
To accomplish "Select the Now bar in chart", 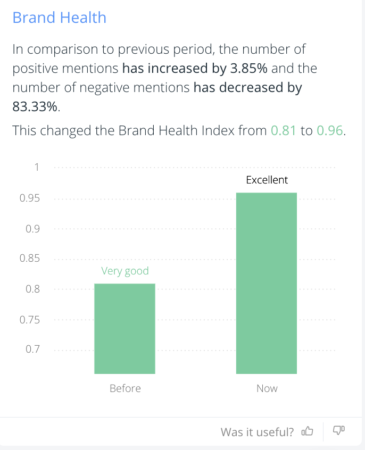I will point(266,283).
